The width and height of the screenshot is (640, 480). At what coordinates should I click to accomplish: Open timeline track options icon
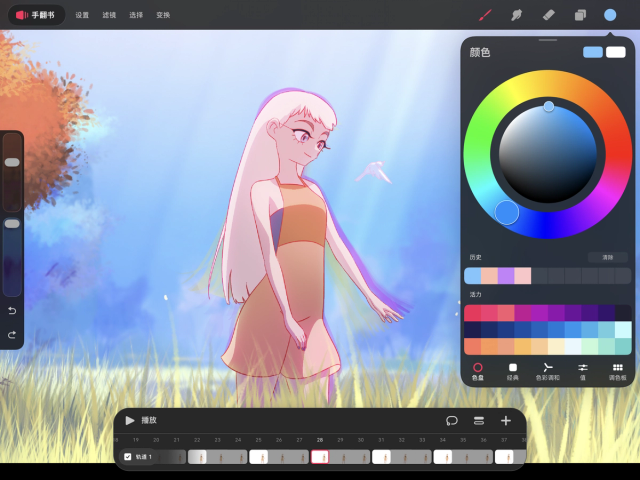coord(479,421)
